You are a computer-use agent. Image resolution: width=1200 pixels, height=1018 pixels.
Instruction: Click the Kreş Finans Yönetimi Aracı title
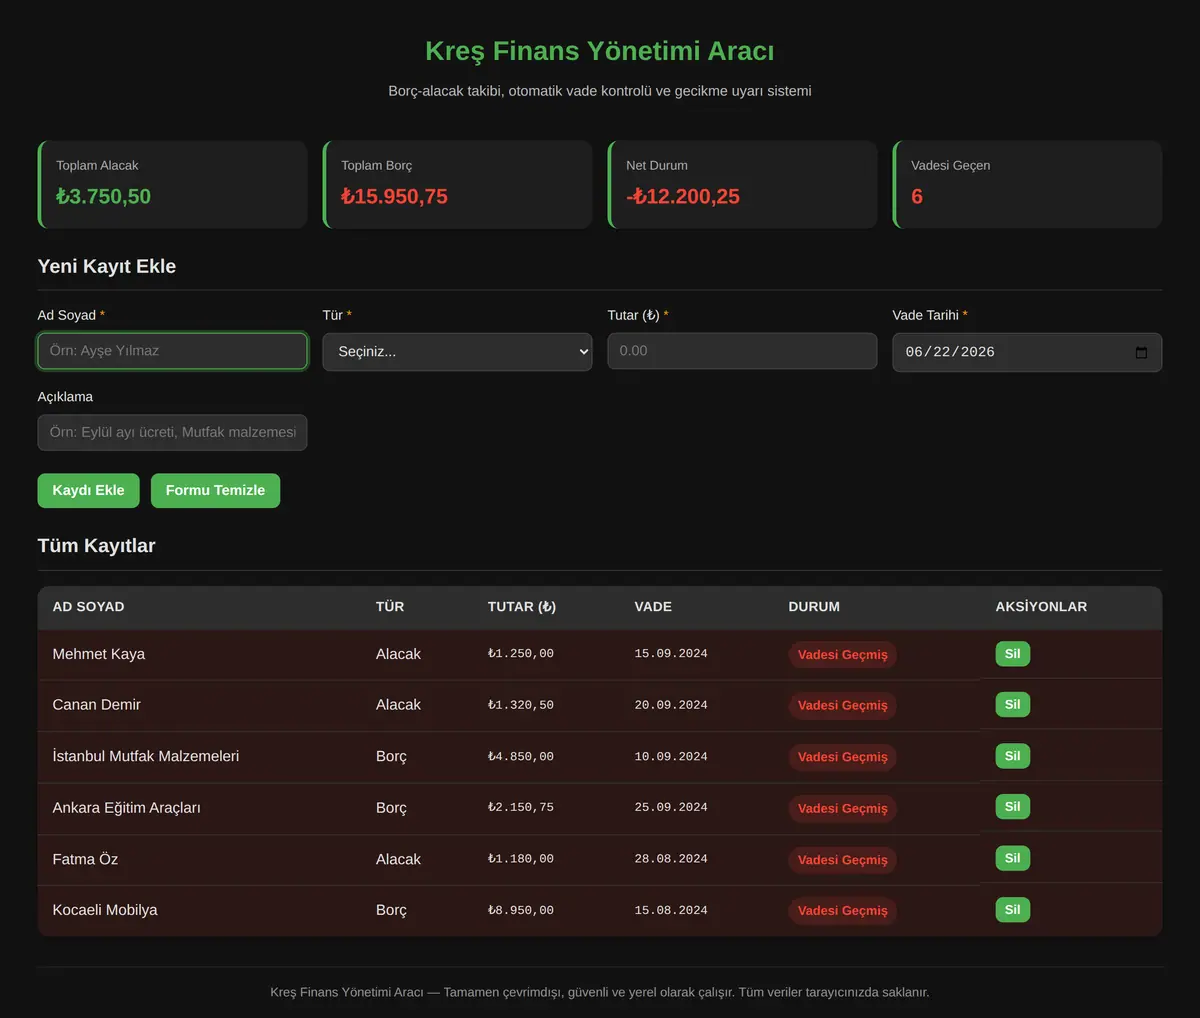[x=600, y=51]
